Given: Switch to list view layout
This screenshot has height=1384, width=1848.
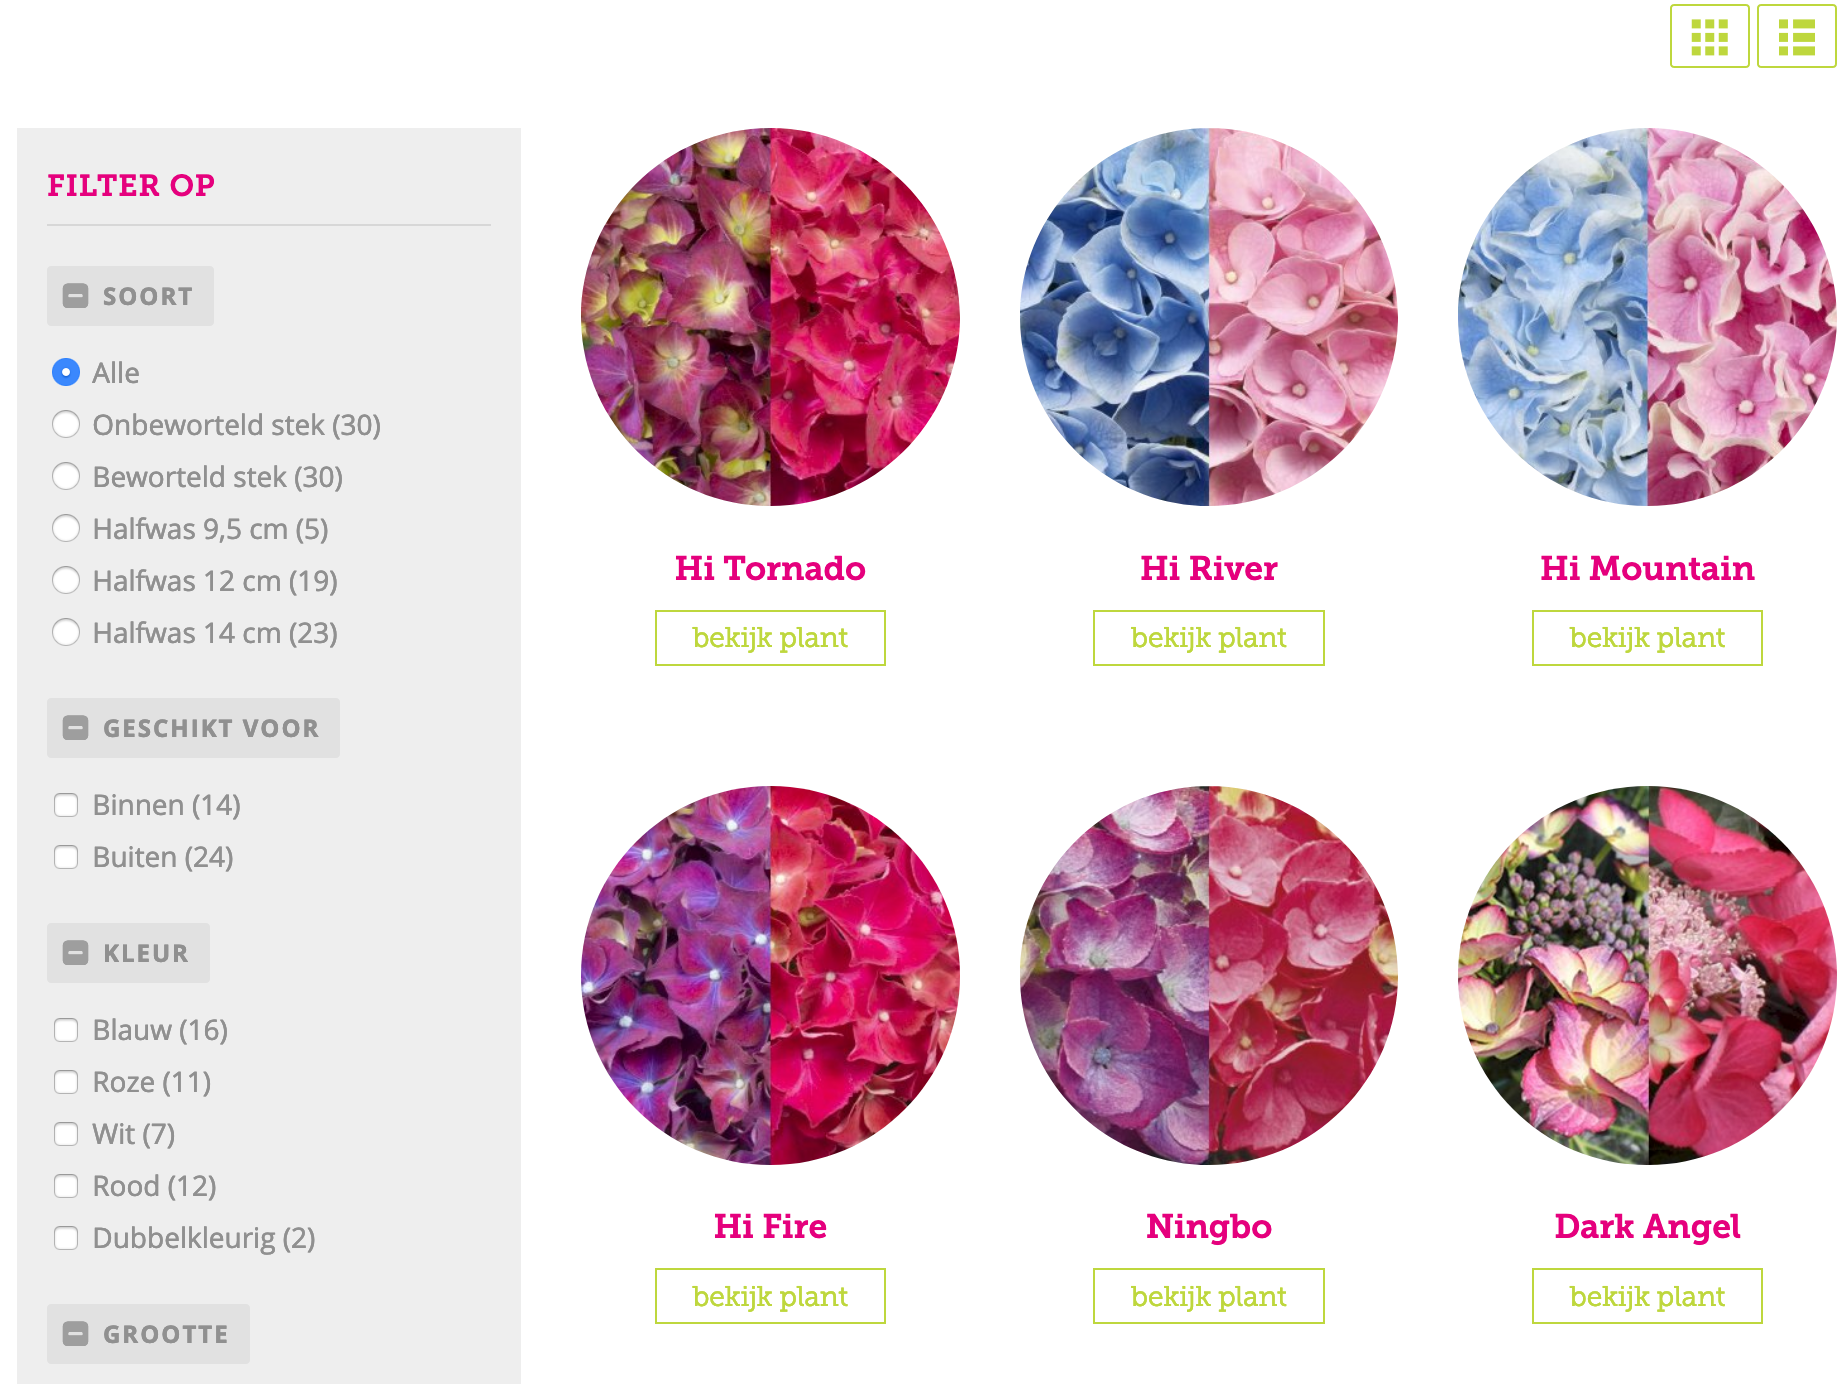Looking at the screenshot, I should pos(1796,37).
